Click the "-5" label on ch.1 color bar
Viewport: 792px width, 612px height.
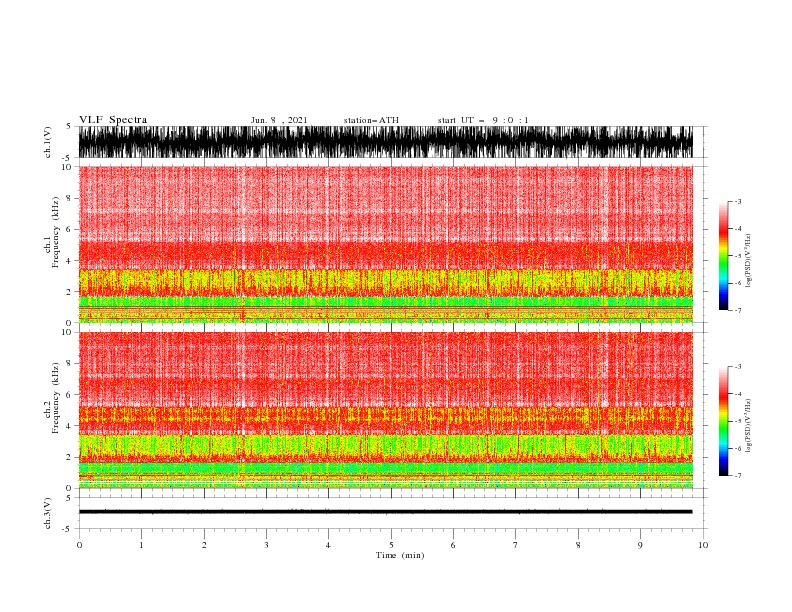coord(738,256)
